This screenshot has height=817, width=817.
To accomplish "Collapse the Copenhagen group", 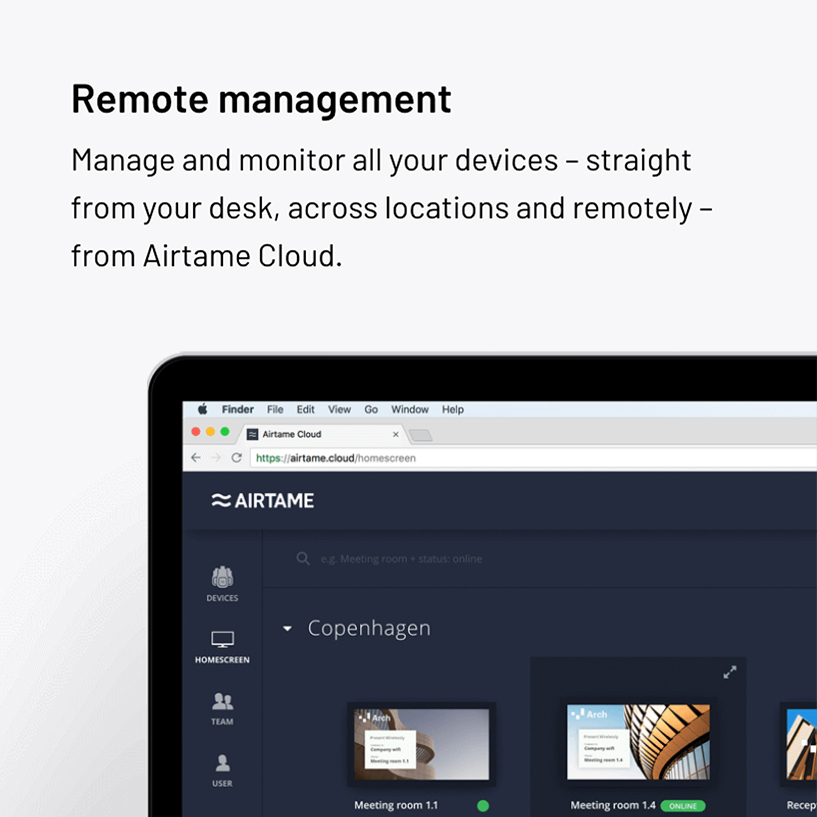I will tap(287, 629).
